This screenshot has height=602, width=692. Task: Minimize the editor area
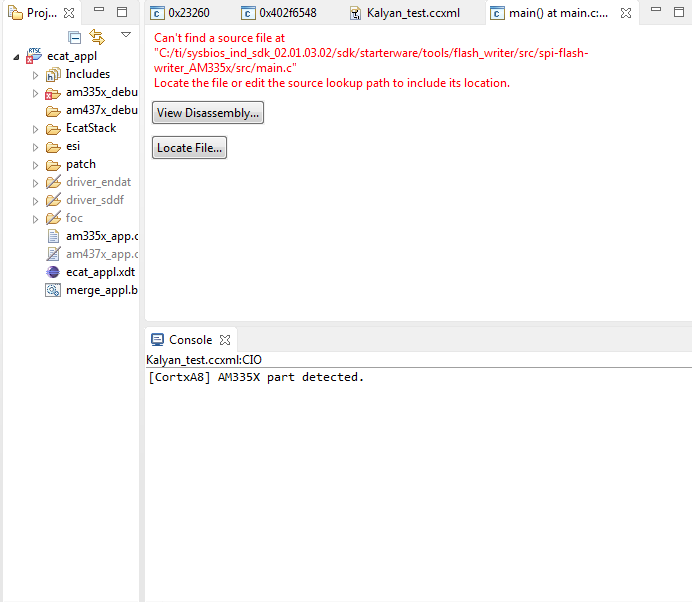pyautogui.click(x=656, y=9)
